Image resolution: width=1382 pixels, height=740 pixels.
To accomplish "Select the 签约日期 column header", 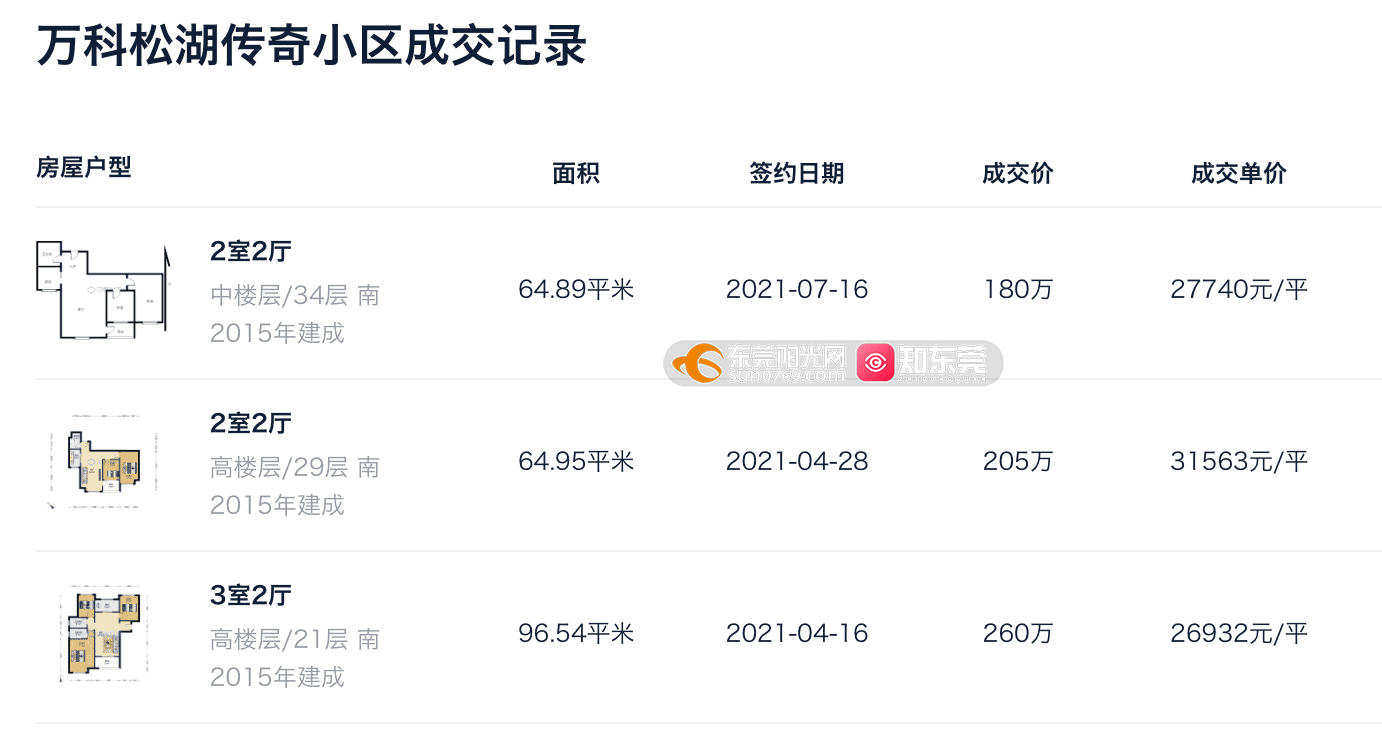I will point(797,173).
